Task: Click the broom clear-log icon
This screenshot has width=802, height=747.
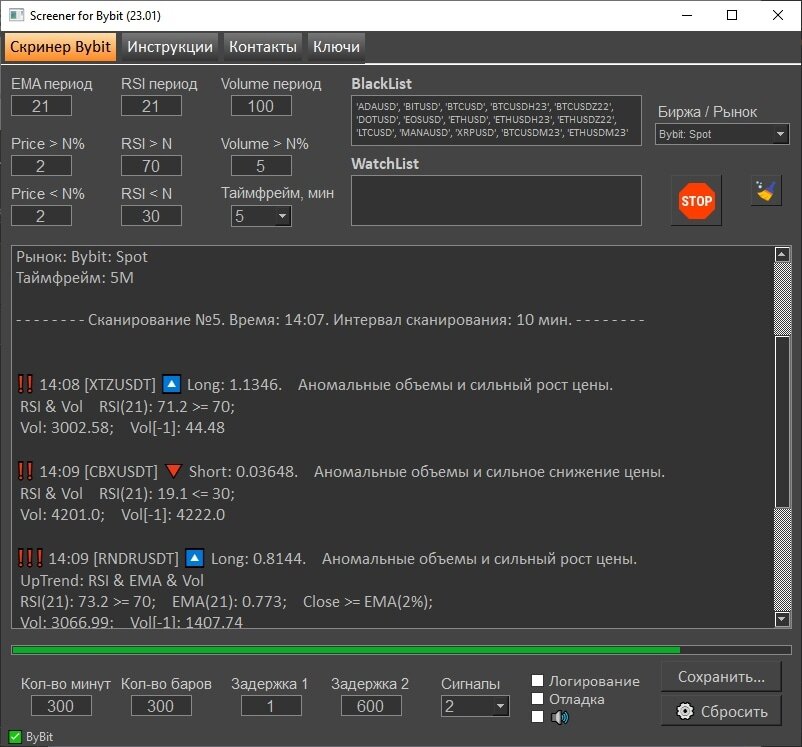Action: tap(766, 191)
